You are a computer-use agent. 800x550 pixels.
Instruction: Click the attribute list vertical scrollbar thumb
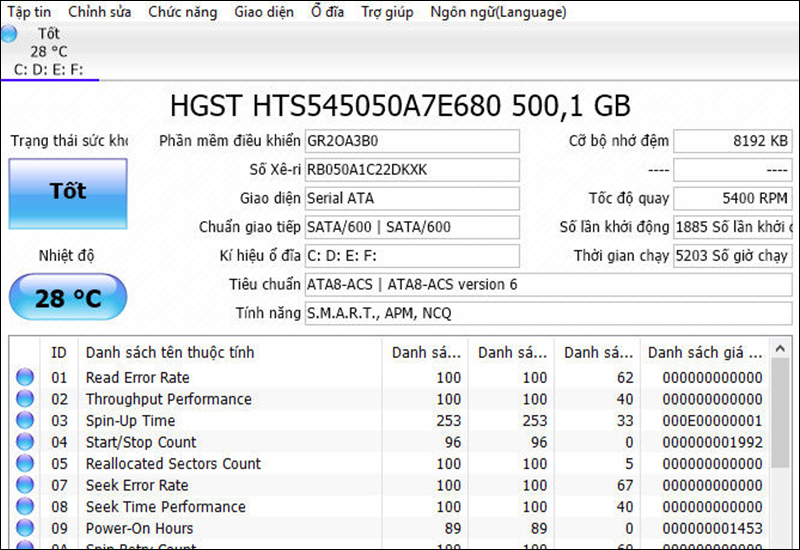click(780, 412)
